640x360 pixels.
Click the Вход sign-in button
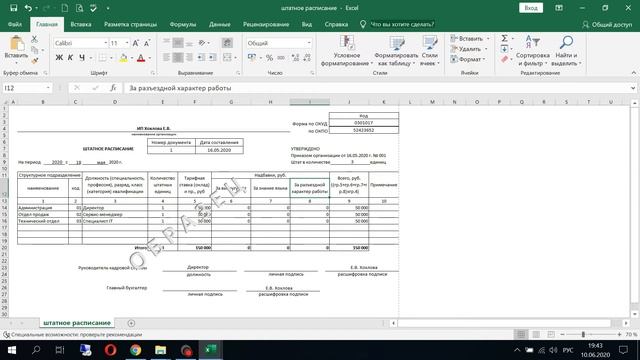(x=531, y=8)
